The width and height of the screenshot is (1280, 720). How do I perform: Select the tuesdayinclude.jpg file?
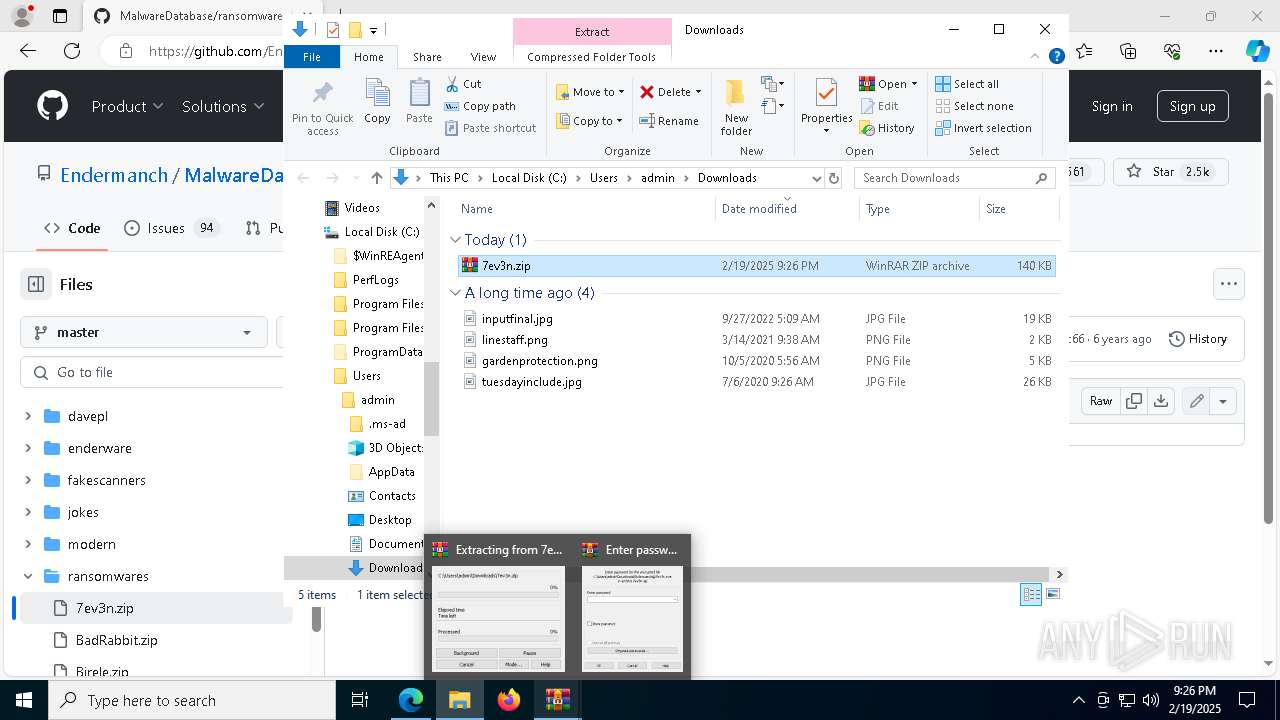[x=531, y=382]
